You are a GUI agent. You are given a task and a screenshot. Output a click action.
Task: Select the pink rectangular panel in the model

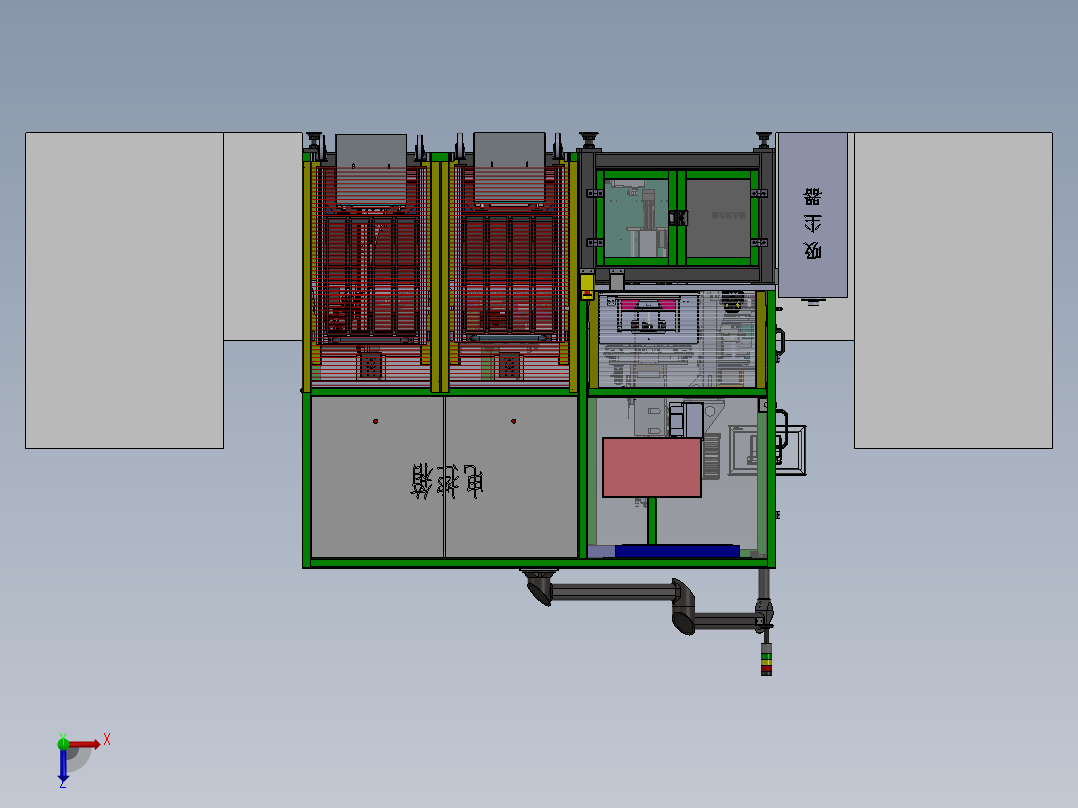(x=652, y=468)
